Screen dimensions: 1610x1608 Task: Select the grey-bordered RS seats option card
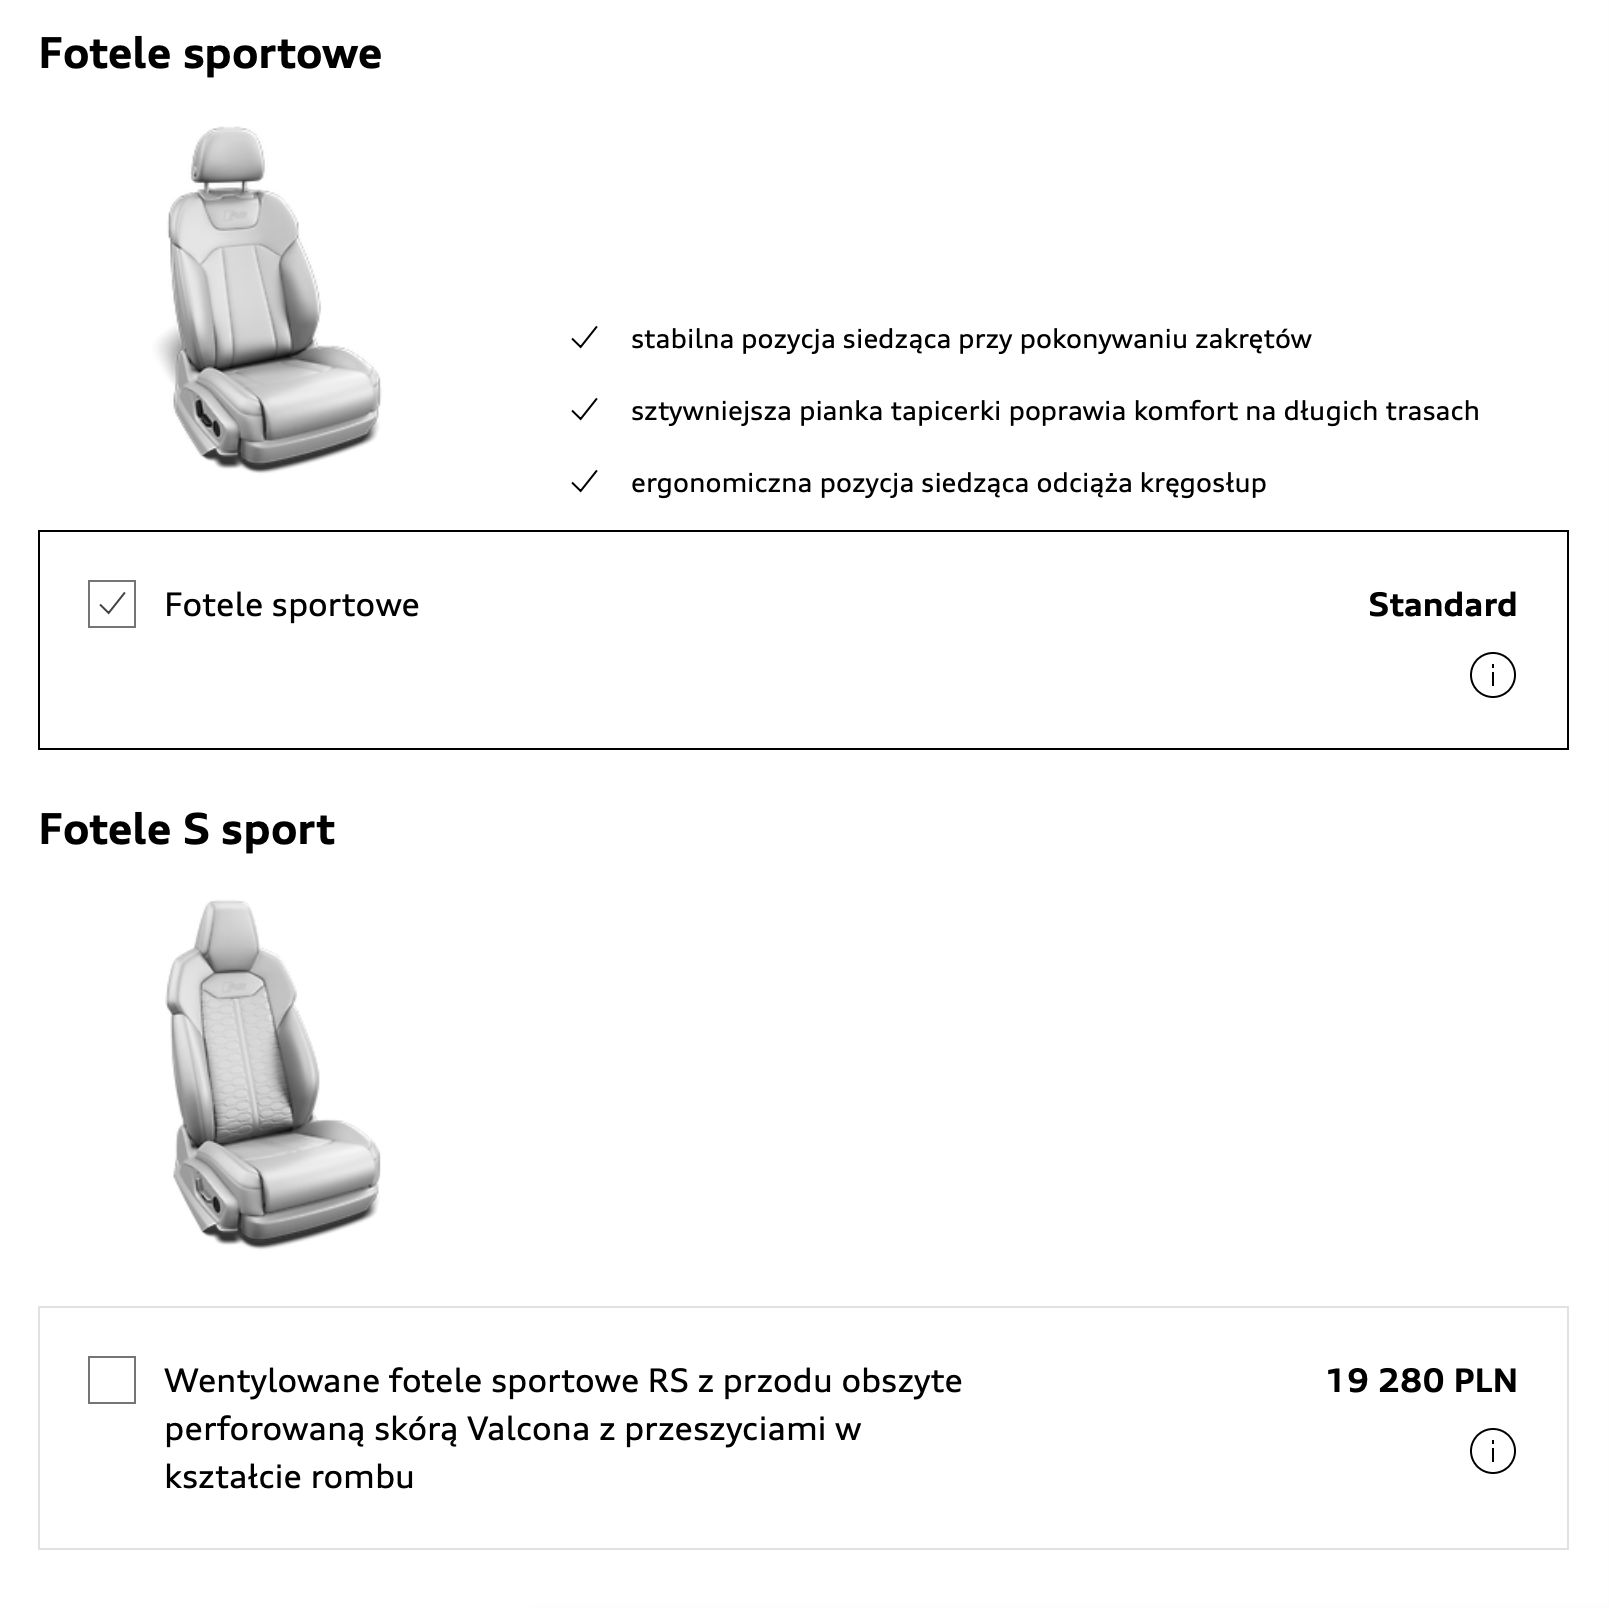[803, 1428]
